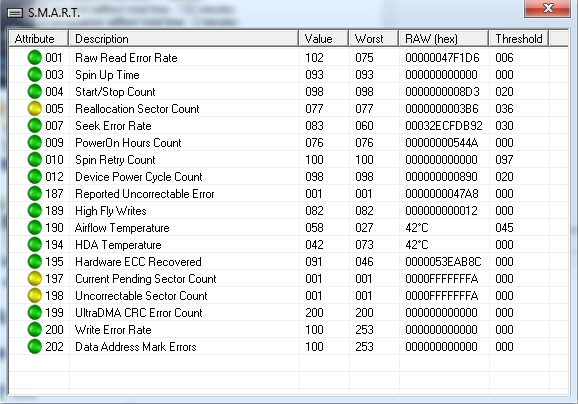Screen dimensions: 578x404
Task: Click the yellow icon for Uncorrectable Sector Count
Action: click(x=35, y=295)
